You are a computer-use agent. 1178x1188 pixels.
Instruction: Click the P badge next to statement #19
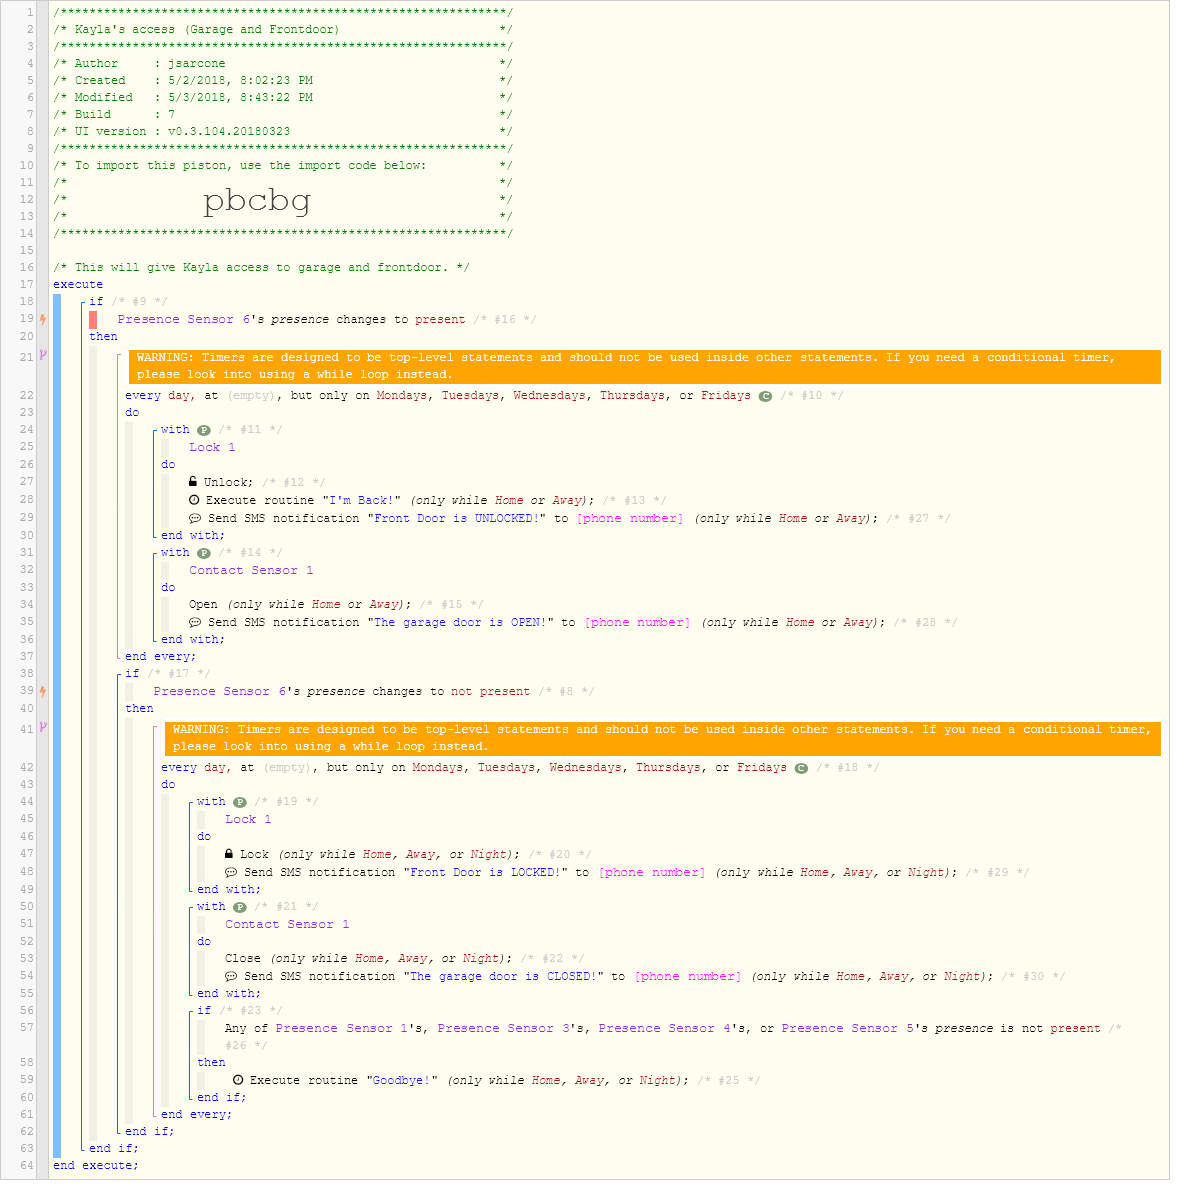pos(240,802)
